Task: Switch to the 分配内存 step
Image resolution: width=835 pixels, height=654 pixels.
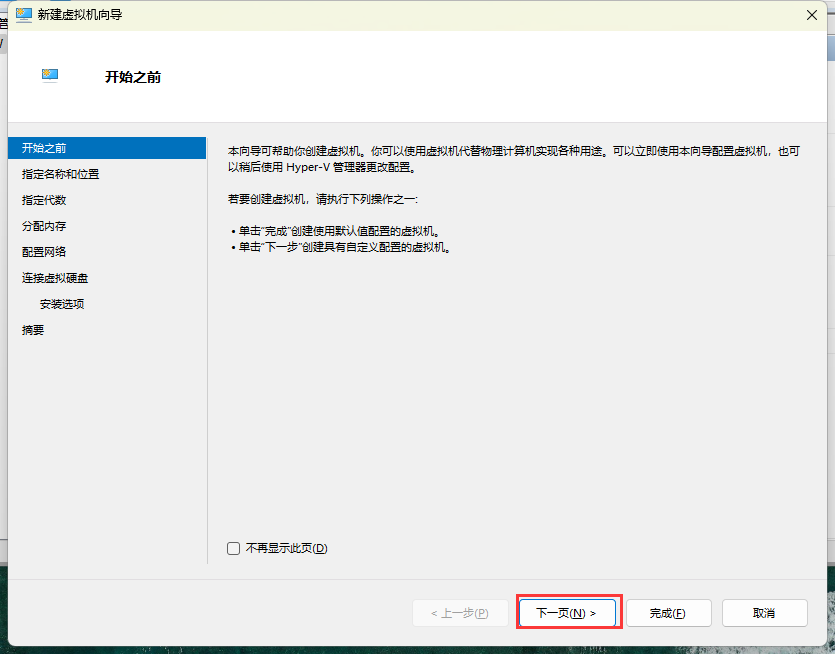Action: (44, 226)
